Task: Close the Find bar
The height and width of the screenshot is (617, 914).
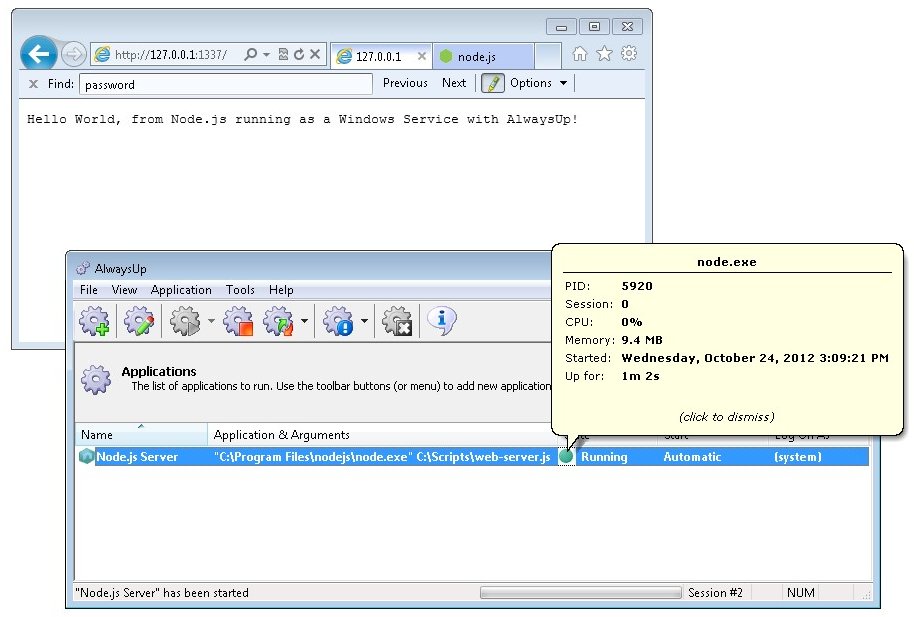Action: (33, 84)
